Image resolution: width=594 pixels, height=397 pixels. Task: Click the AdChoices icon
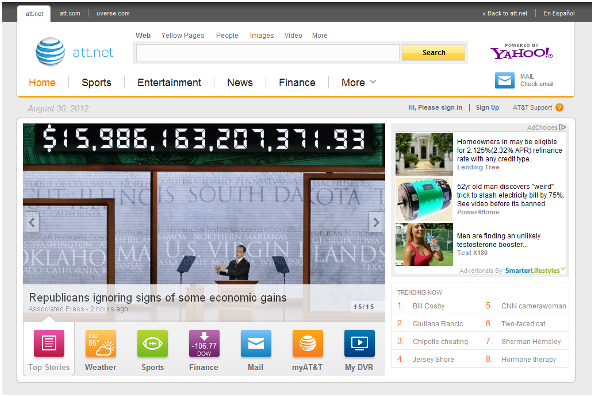tap(562, 127)
